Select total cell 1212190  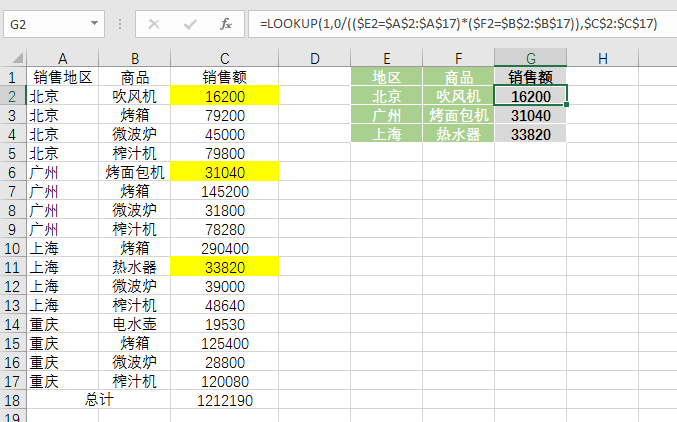[x=225, y=400]
